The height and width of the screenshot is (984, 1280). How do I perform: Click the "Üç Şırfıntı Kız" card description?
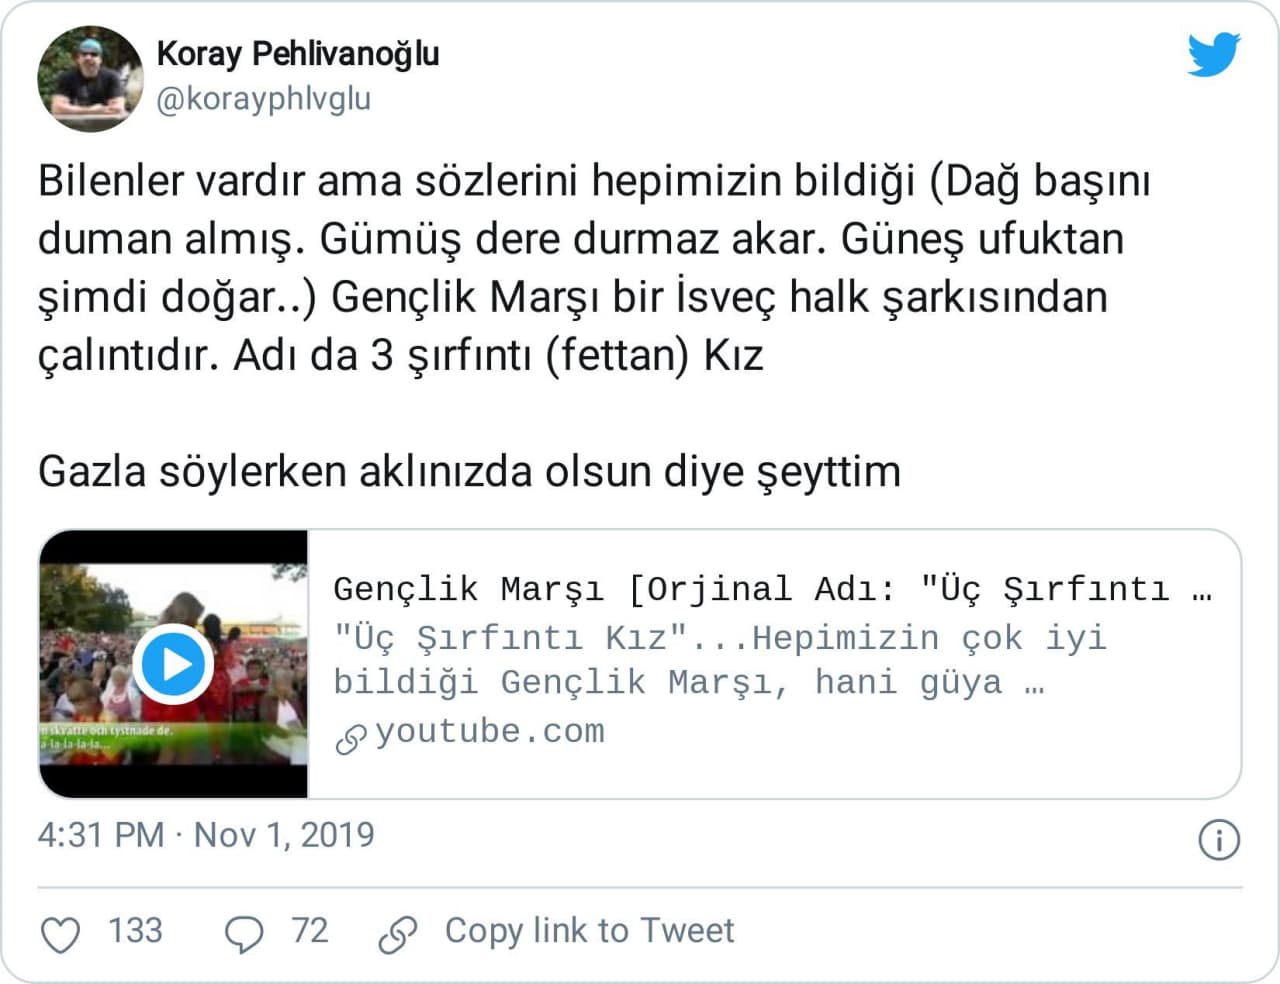click(720, 660)
